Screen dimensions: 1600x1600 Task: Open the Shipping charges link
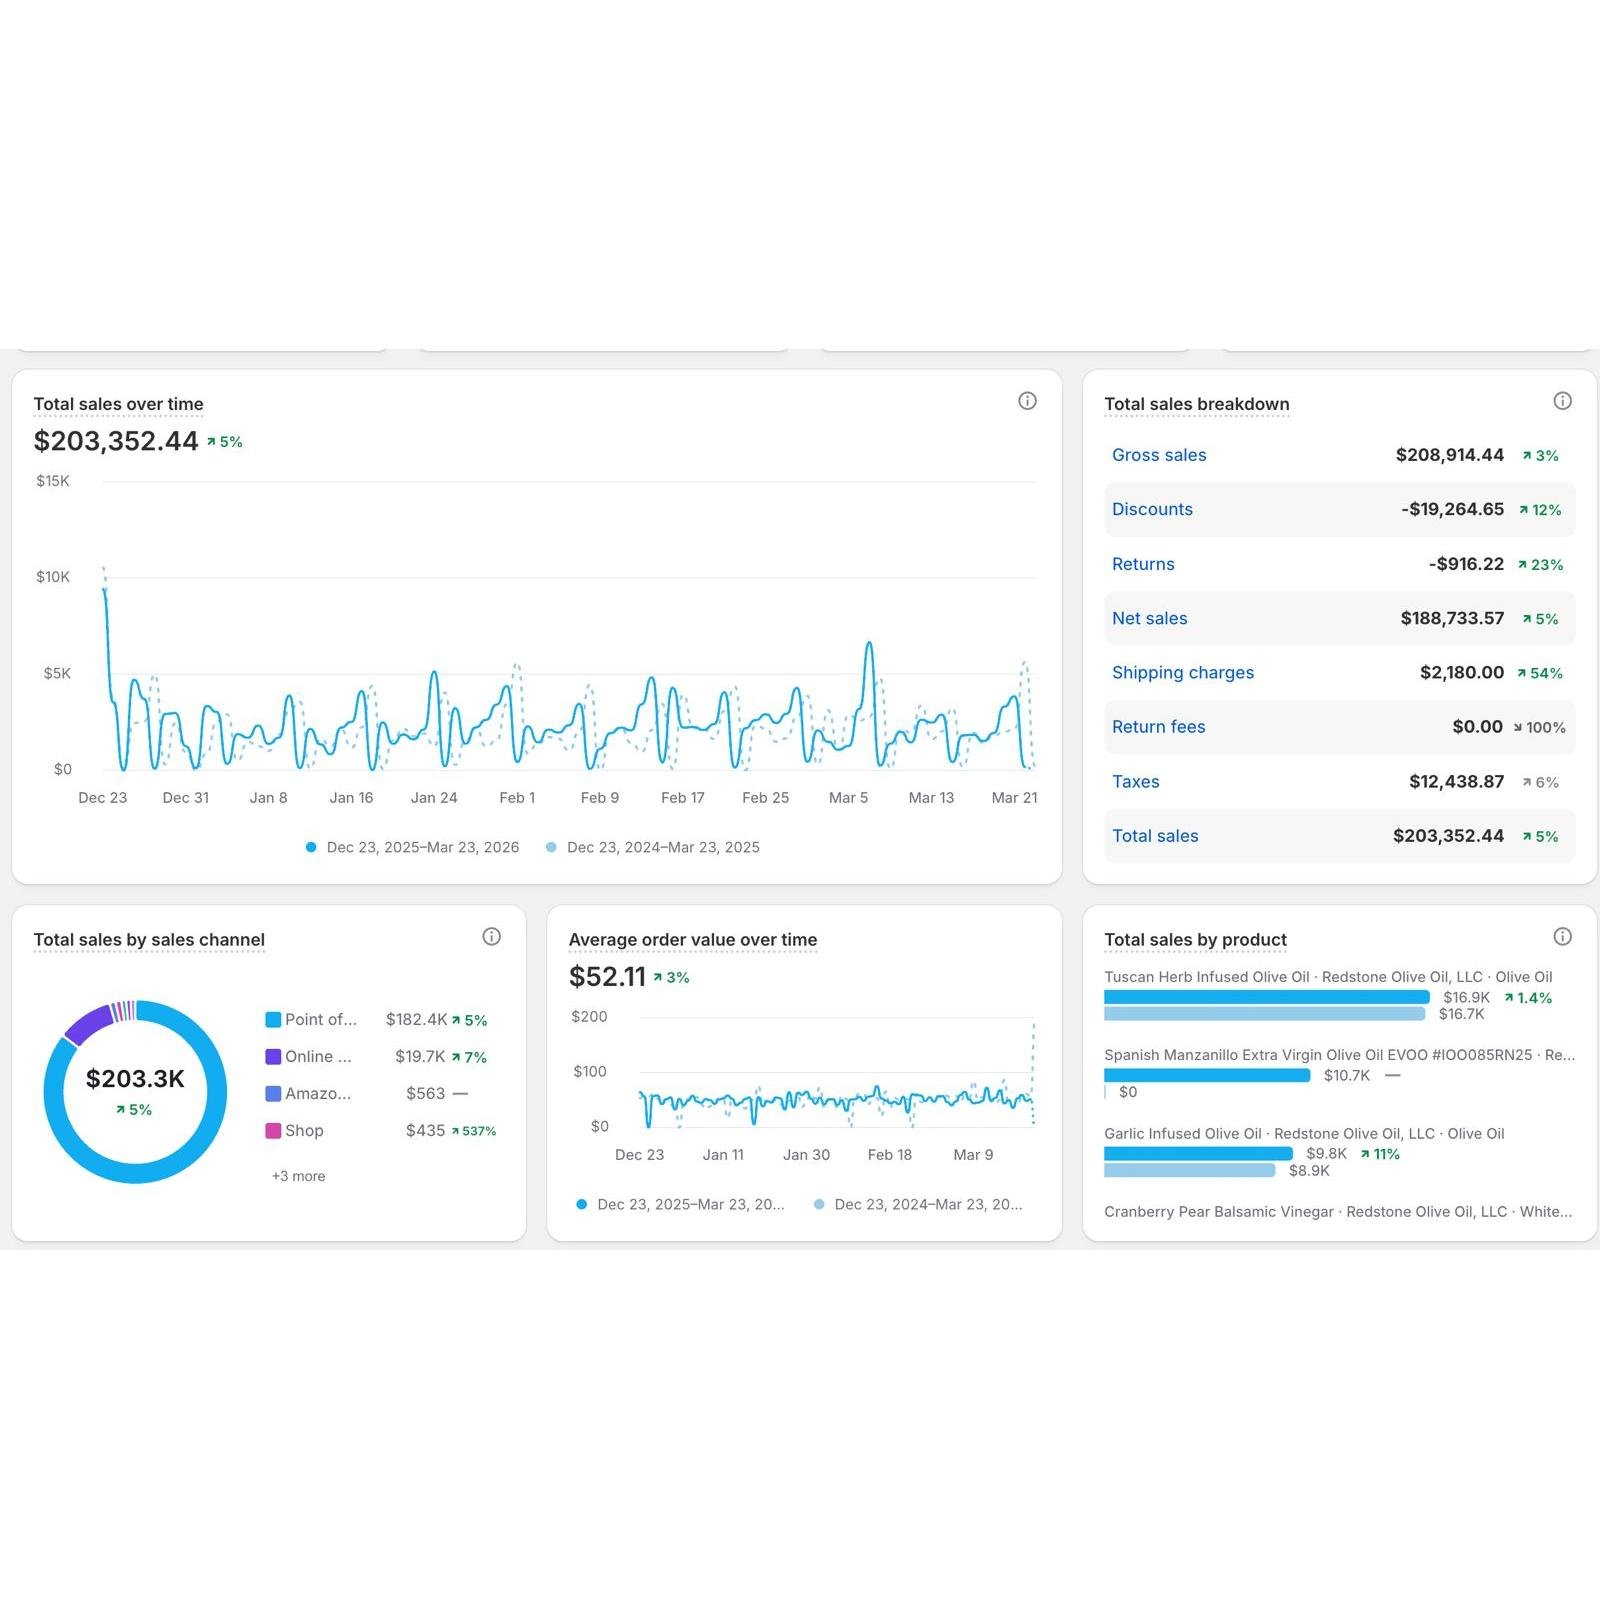pos(1182,673)
